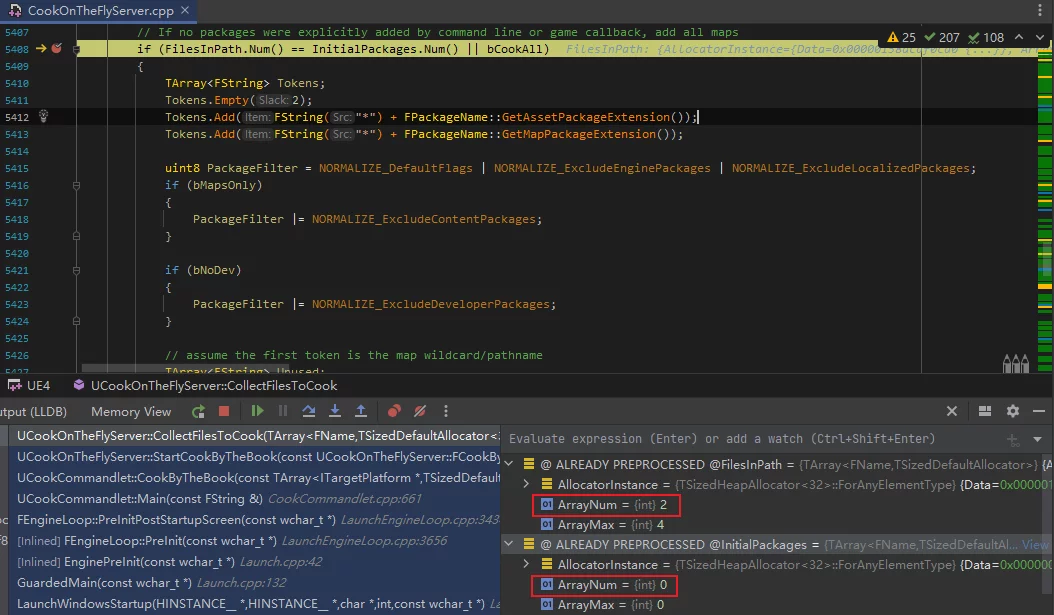Collapse the InitialPackages variable node

click(510, 545)
